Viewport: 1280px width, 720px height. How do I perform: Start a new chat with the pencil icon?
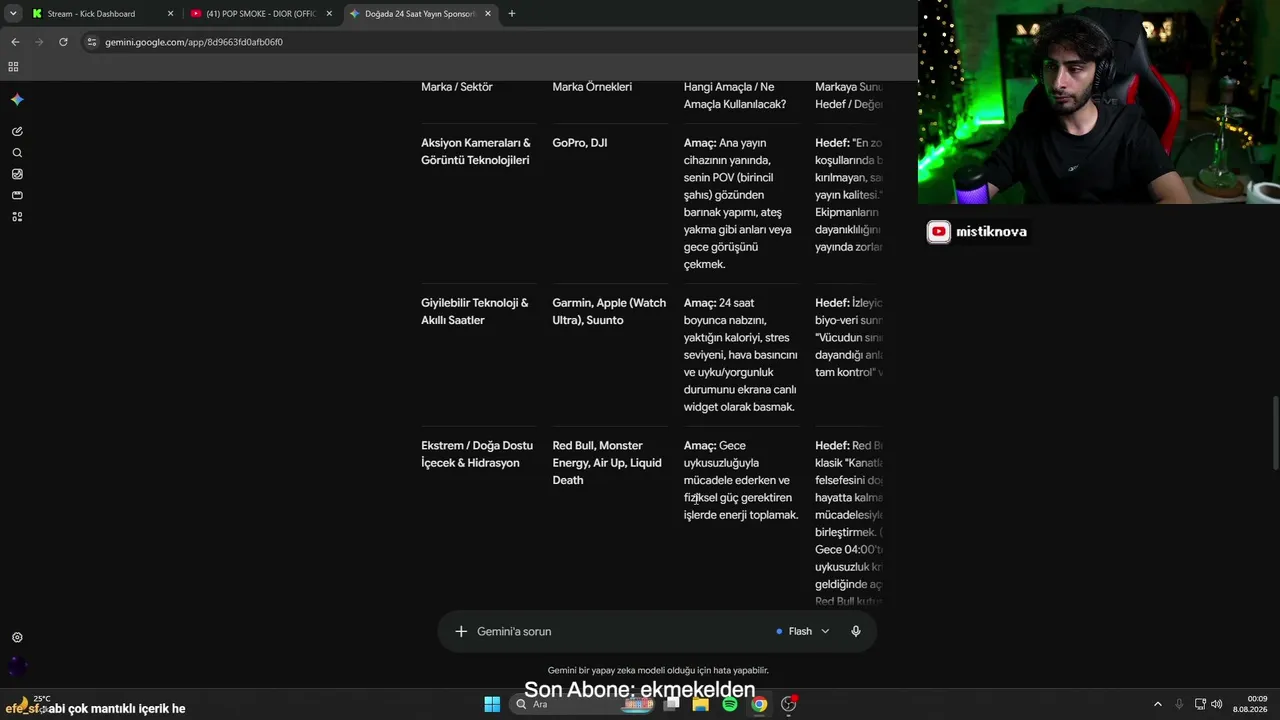17,131
